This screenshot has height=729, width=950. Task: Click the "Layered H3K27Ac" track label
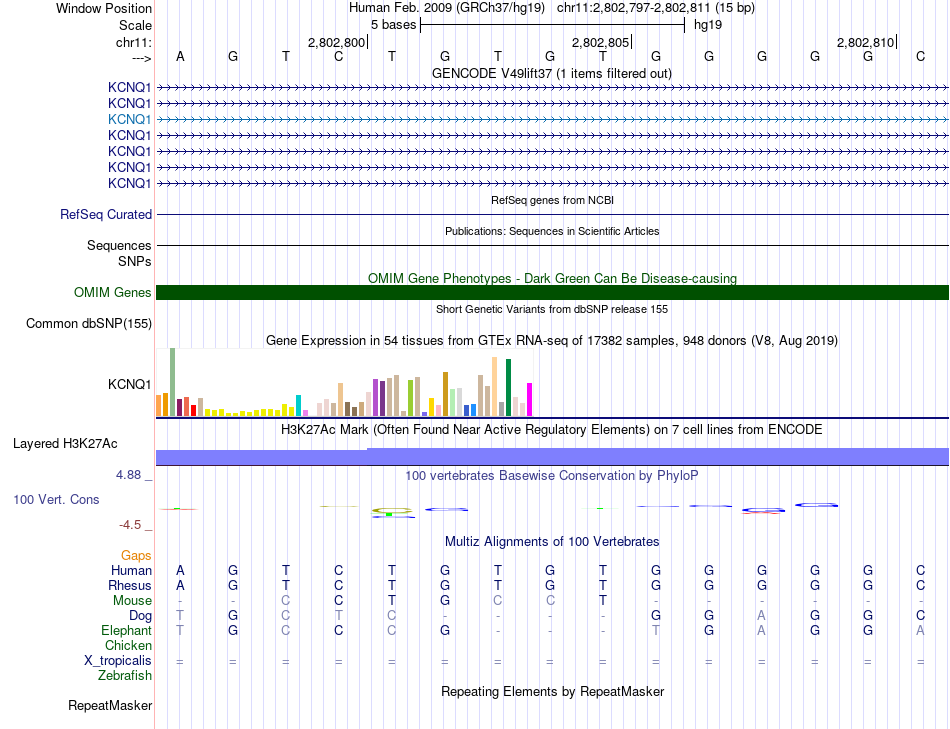pyautogui.click(x=65, y=444)
